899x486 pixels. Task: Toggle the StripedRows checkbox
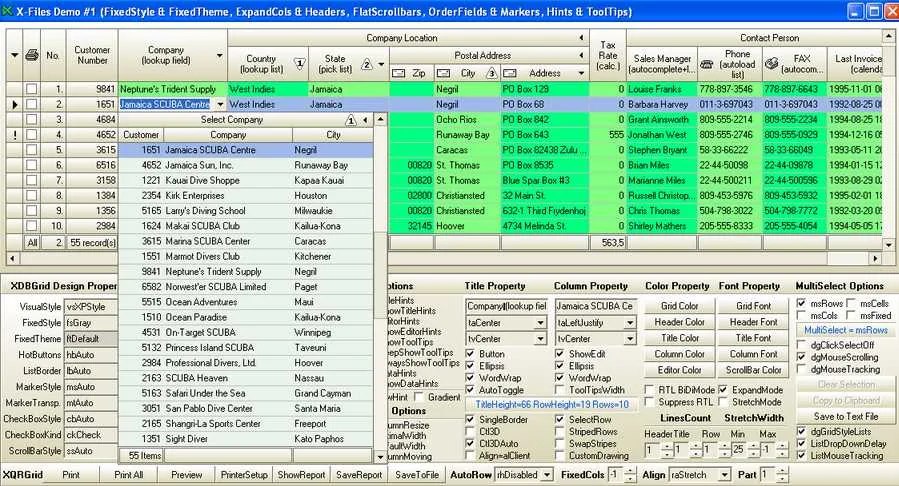pos(560,432)
